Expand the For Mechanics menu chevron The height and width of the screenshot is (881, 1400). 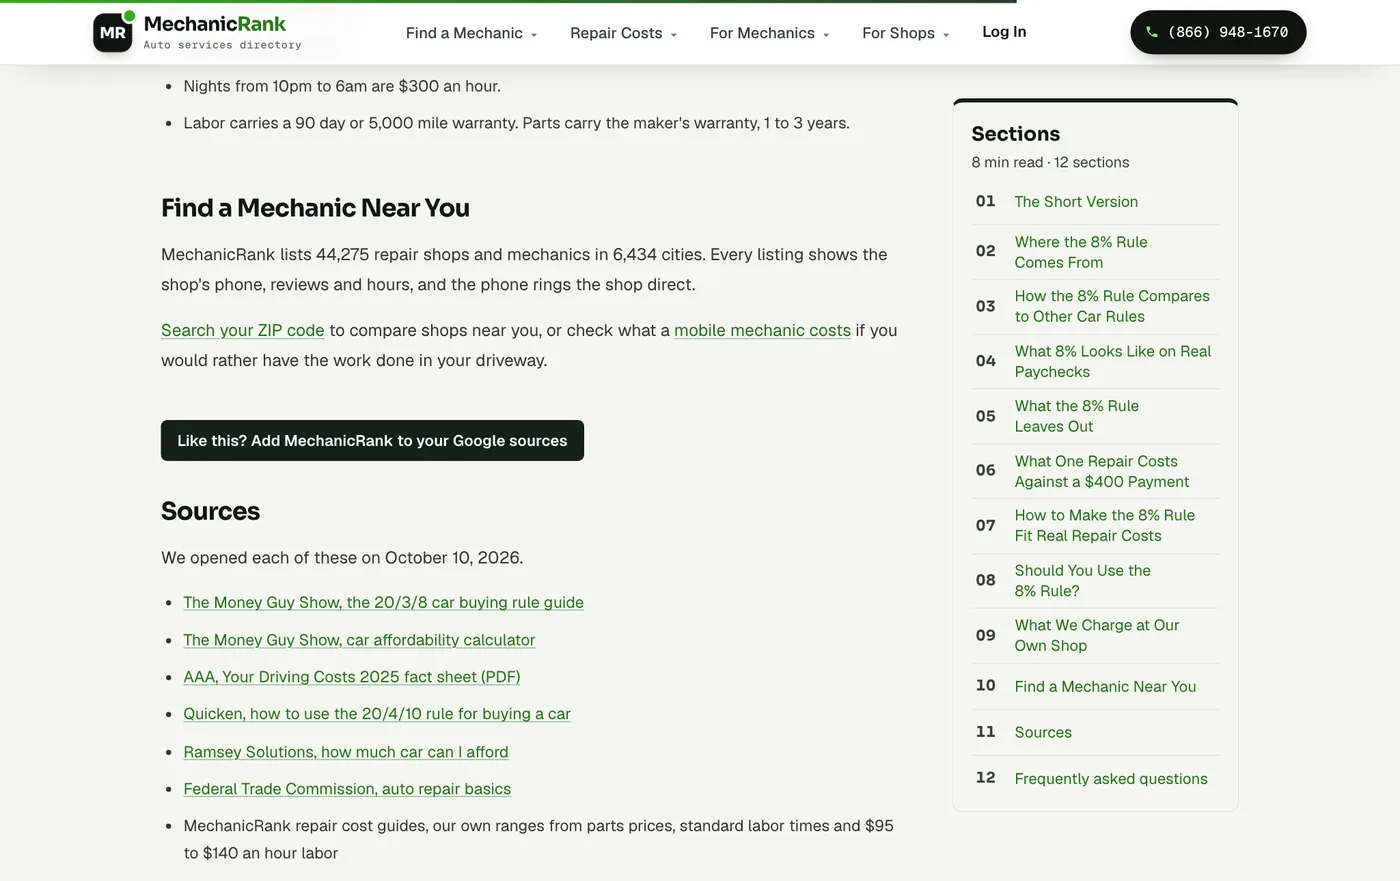[826, 35]
